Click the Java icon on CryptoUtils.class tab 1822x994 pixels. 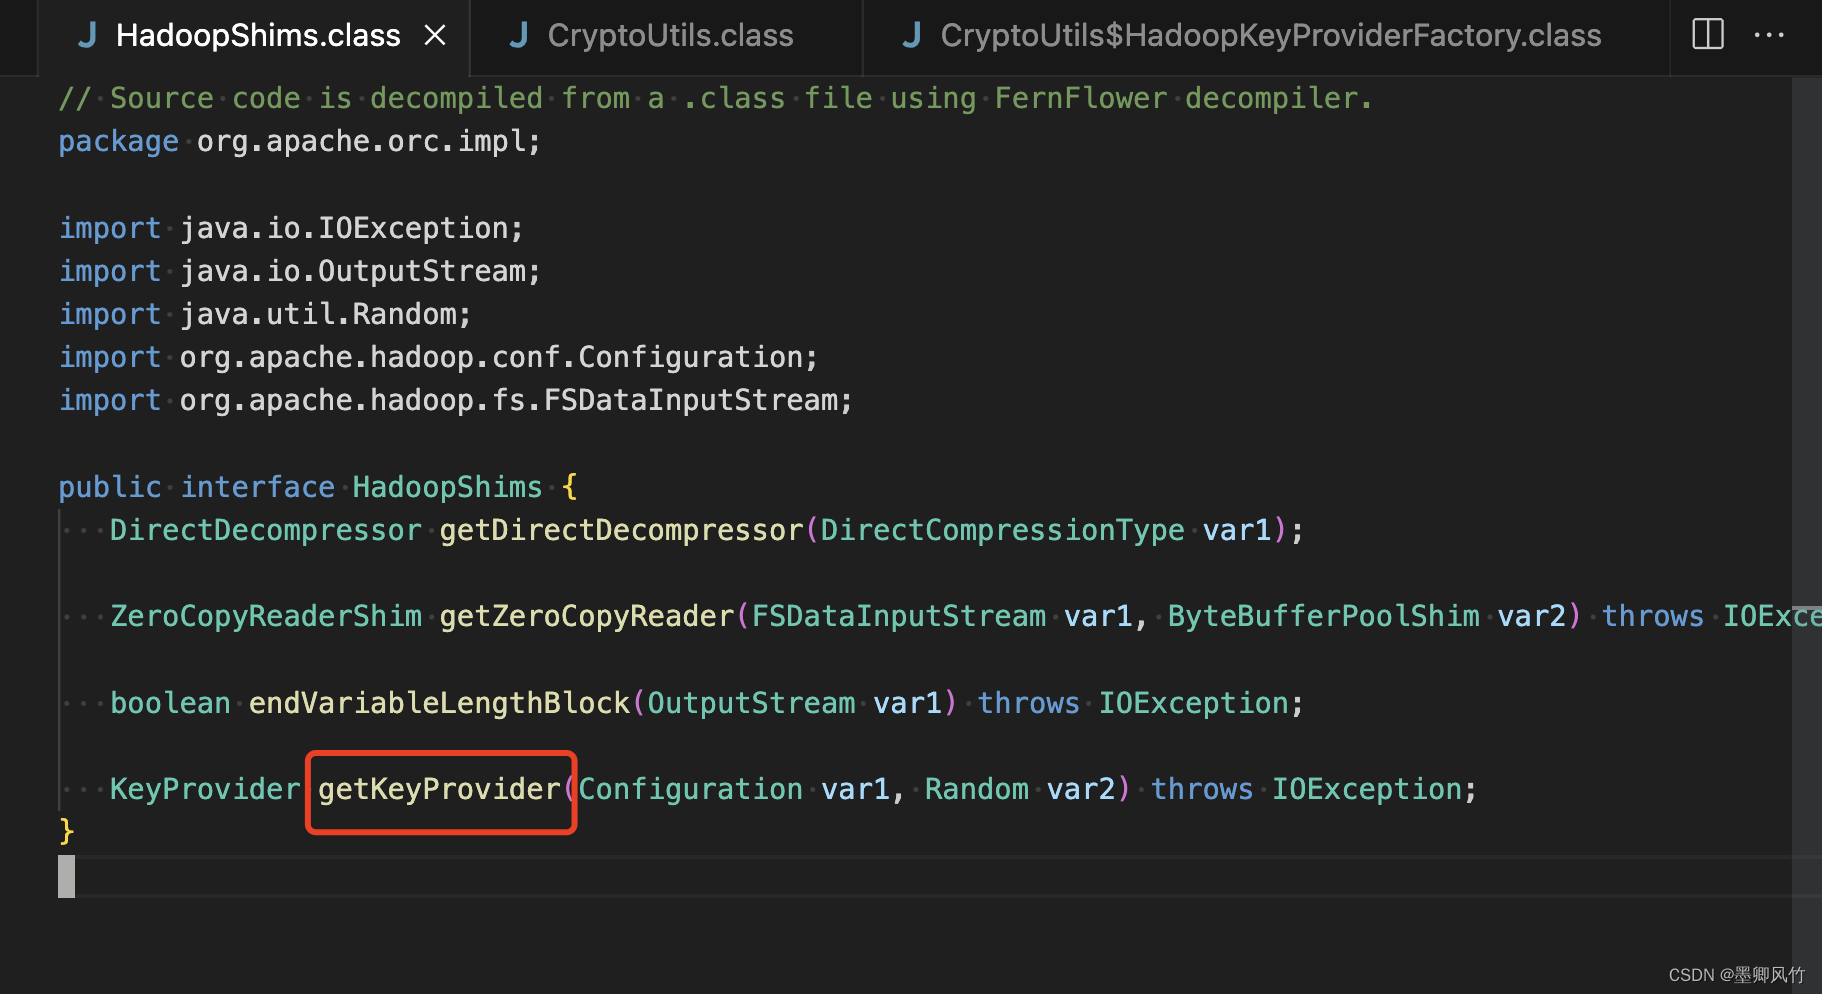tap(519, 35)
